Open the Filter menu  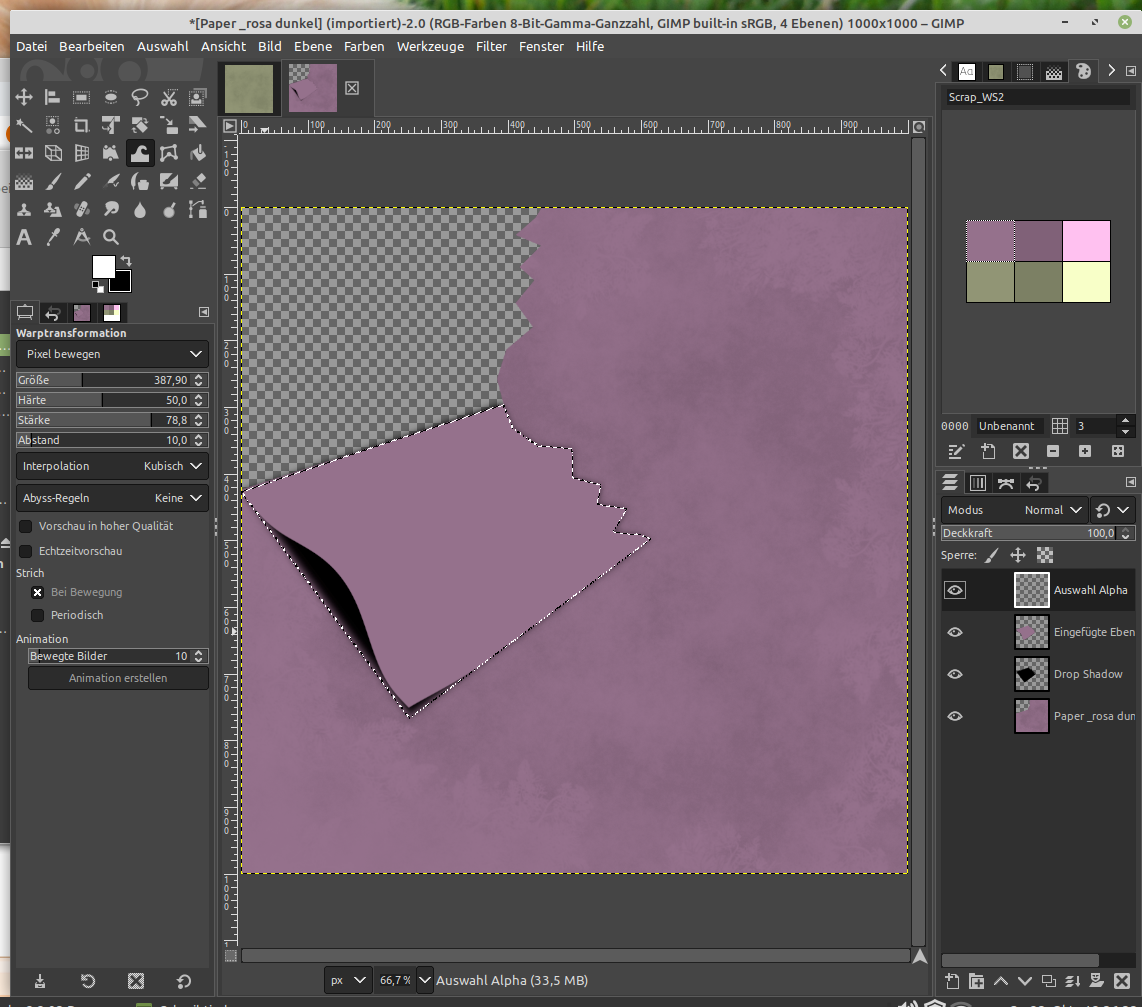coord(491,46)
